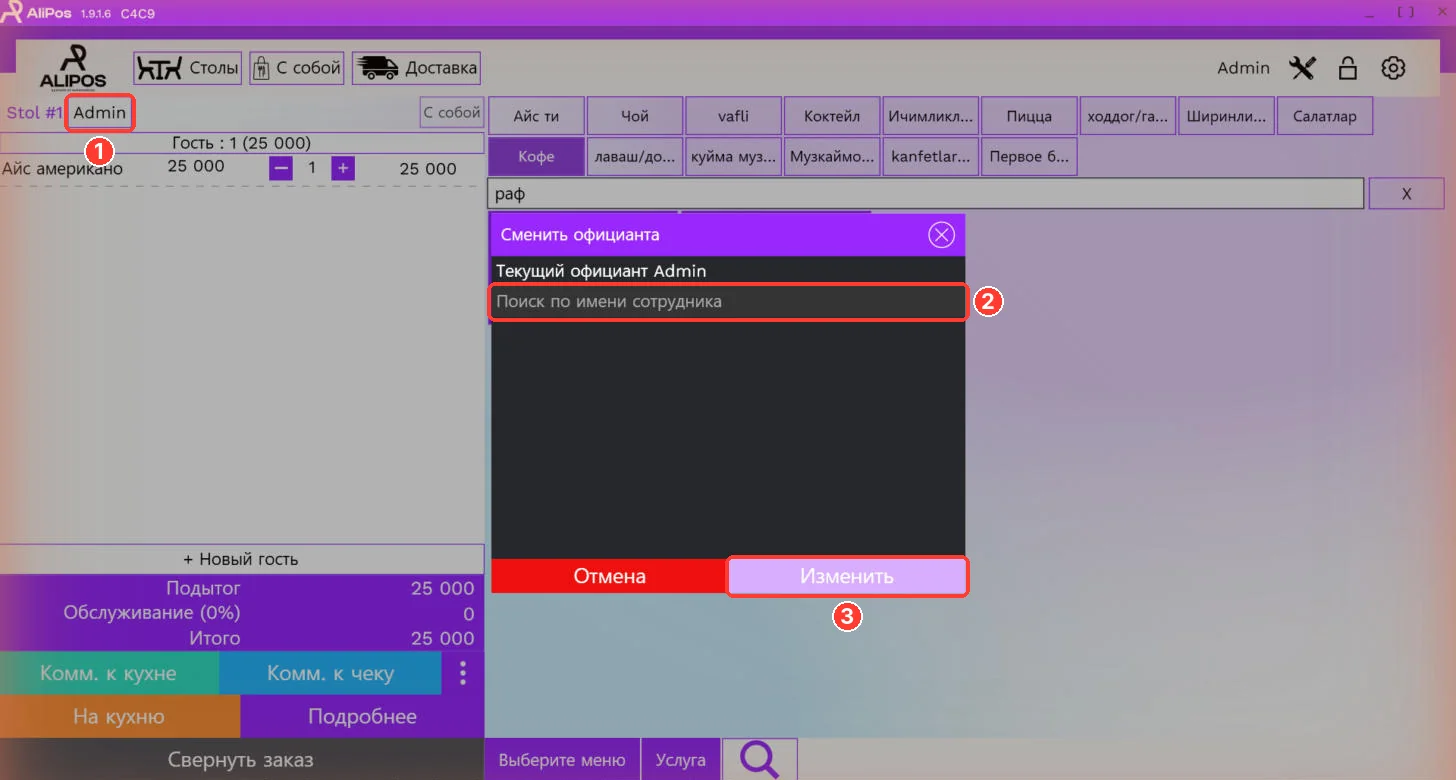Open the Салатлар category
The height and width of the screenshot is (780, 1456).
click(x=1325, y=116)
